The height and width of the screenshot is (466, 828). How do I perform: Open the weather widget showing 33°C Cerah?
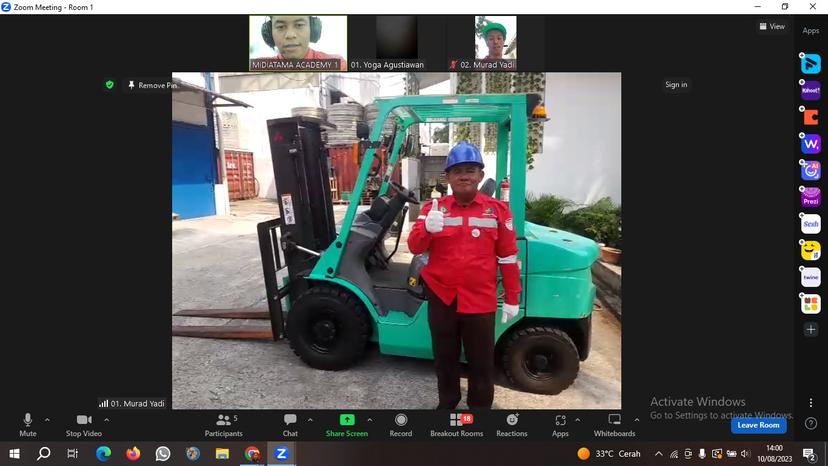(x=609, y=453)
